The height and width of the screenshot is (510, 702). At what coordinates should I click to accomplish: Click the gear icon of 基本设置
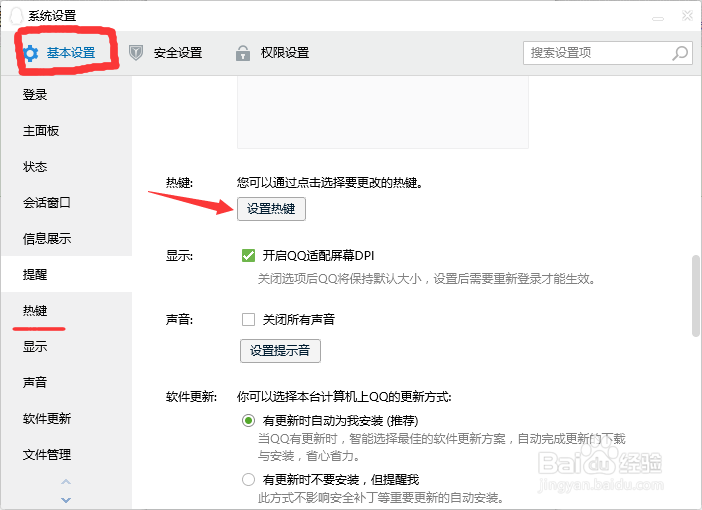coord(30,53)
